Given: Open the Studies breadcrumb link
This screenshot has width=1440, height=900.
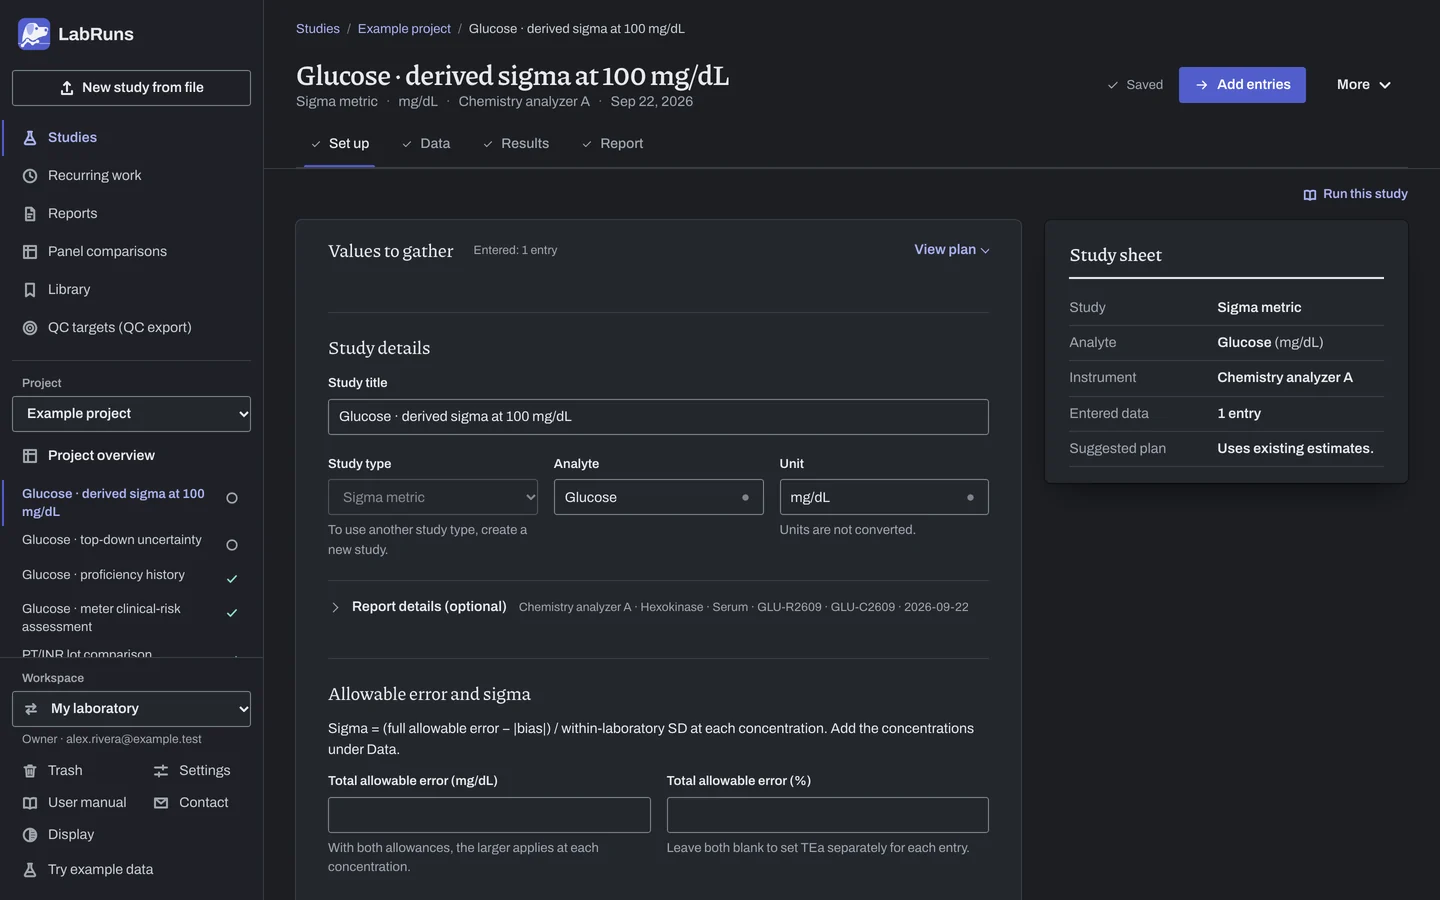Looking at the screenshot, I should [318, 29].
